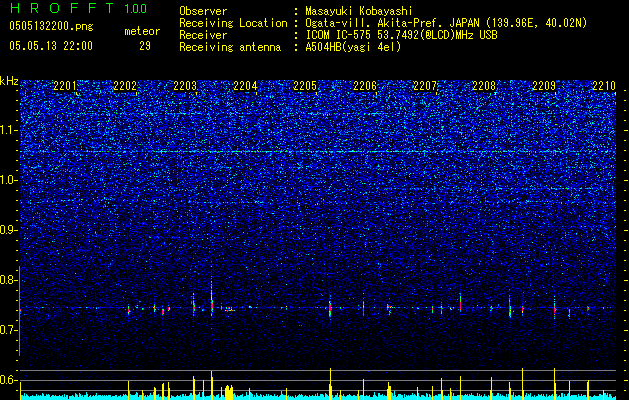Click the 2204 time marker
Image resolution: width=629 pixels, height=400 pixels.
point(245,85)
